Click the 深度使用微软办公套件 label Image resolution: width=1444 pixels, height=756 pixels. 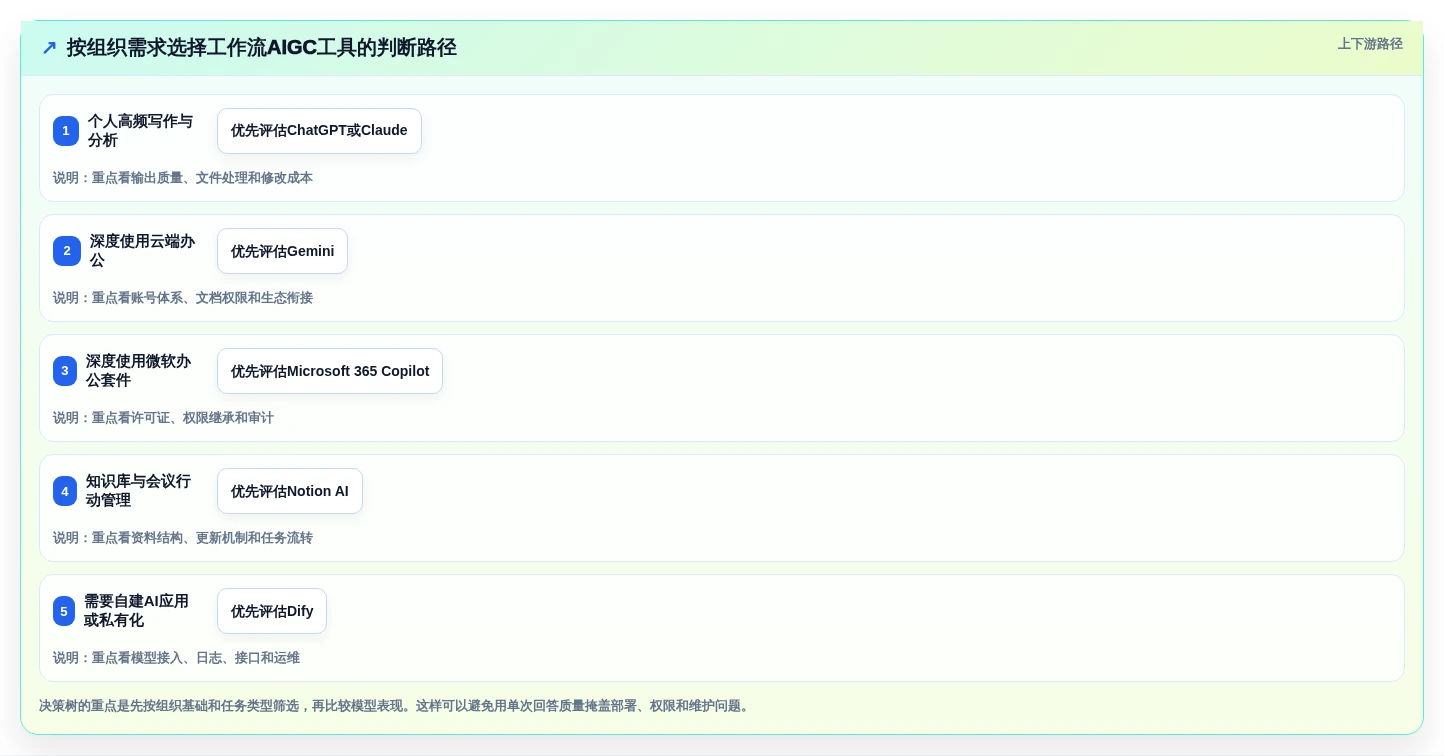(x=139, y=371)
